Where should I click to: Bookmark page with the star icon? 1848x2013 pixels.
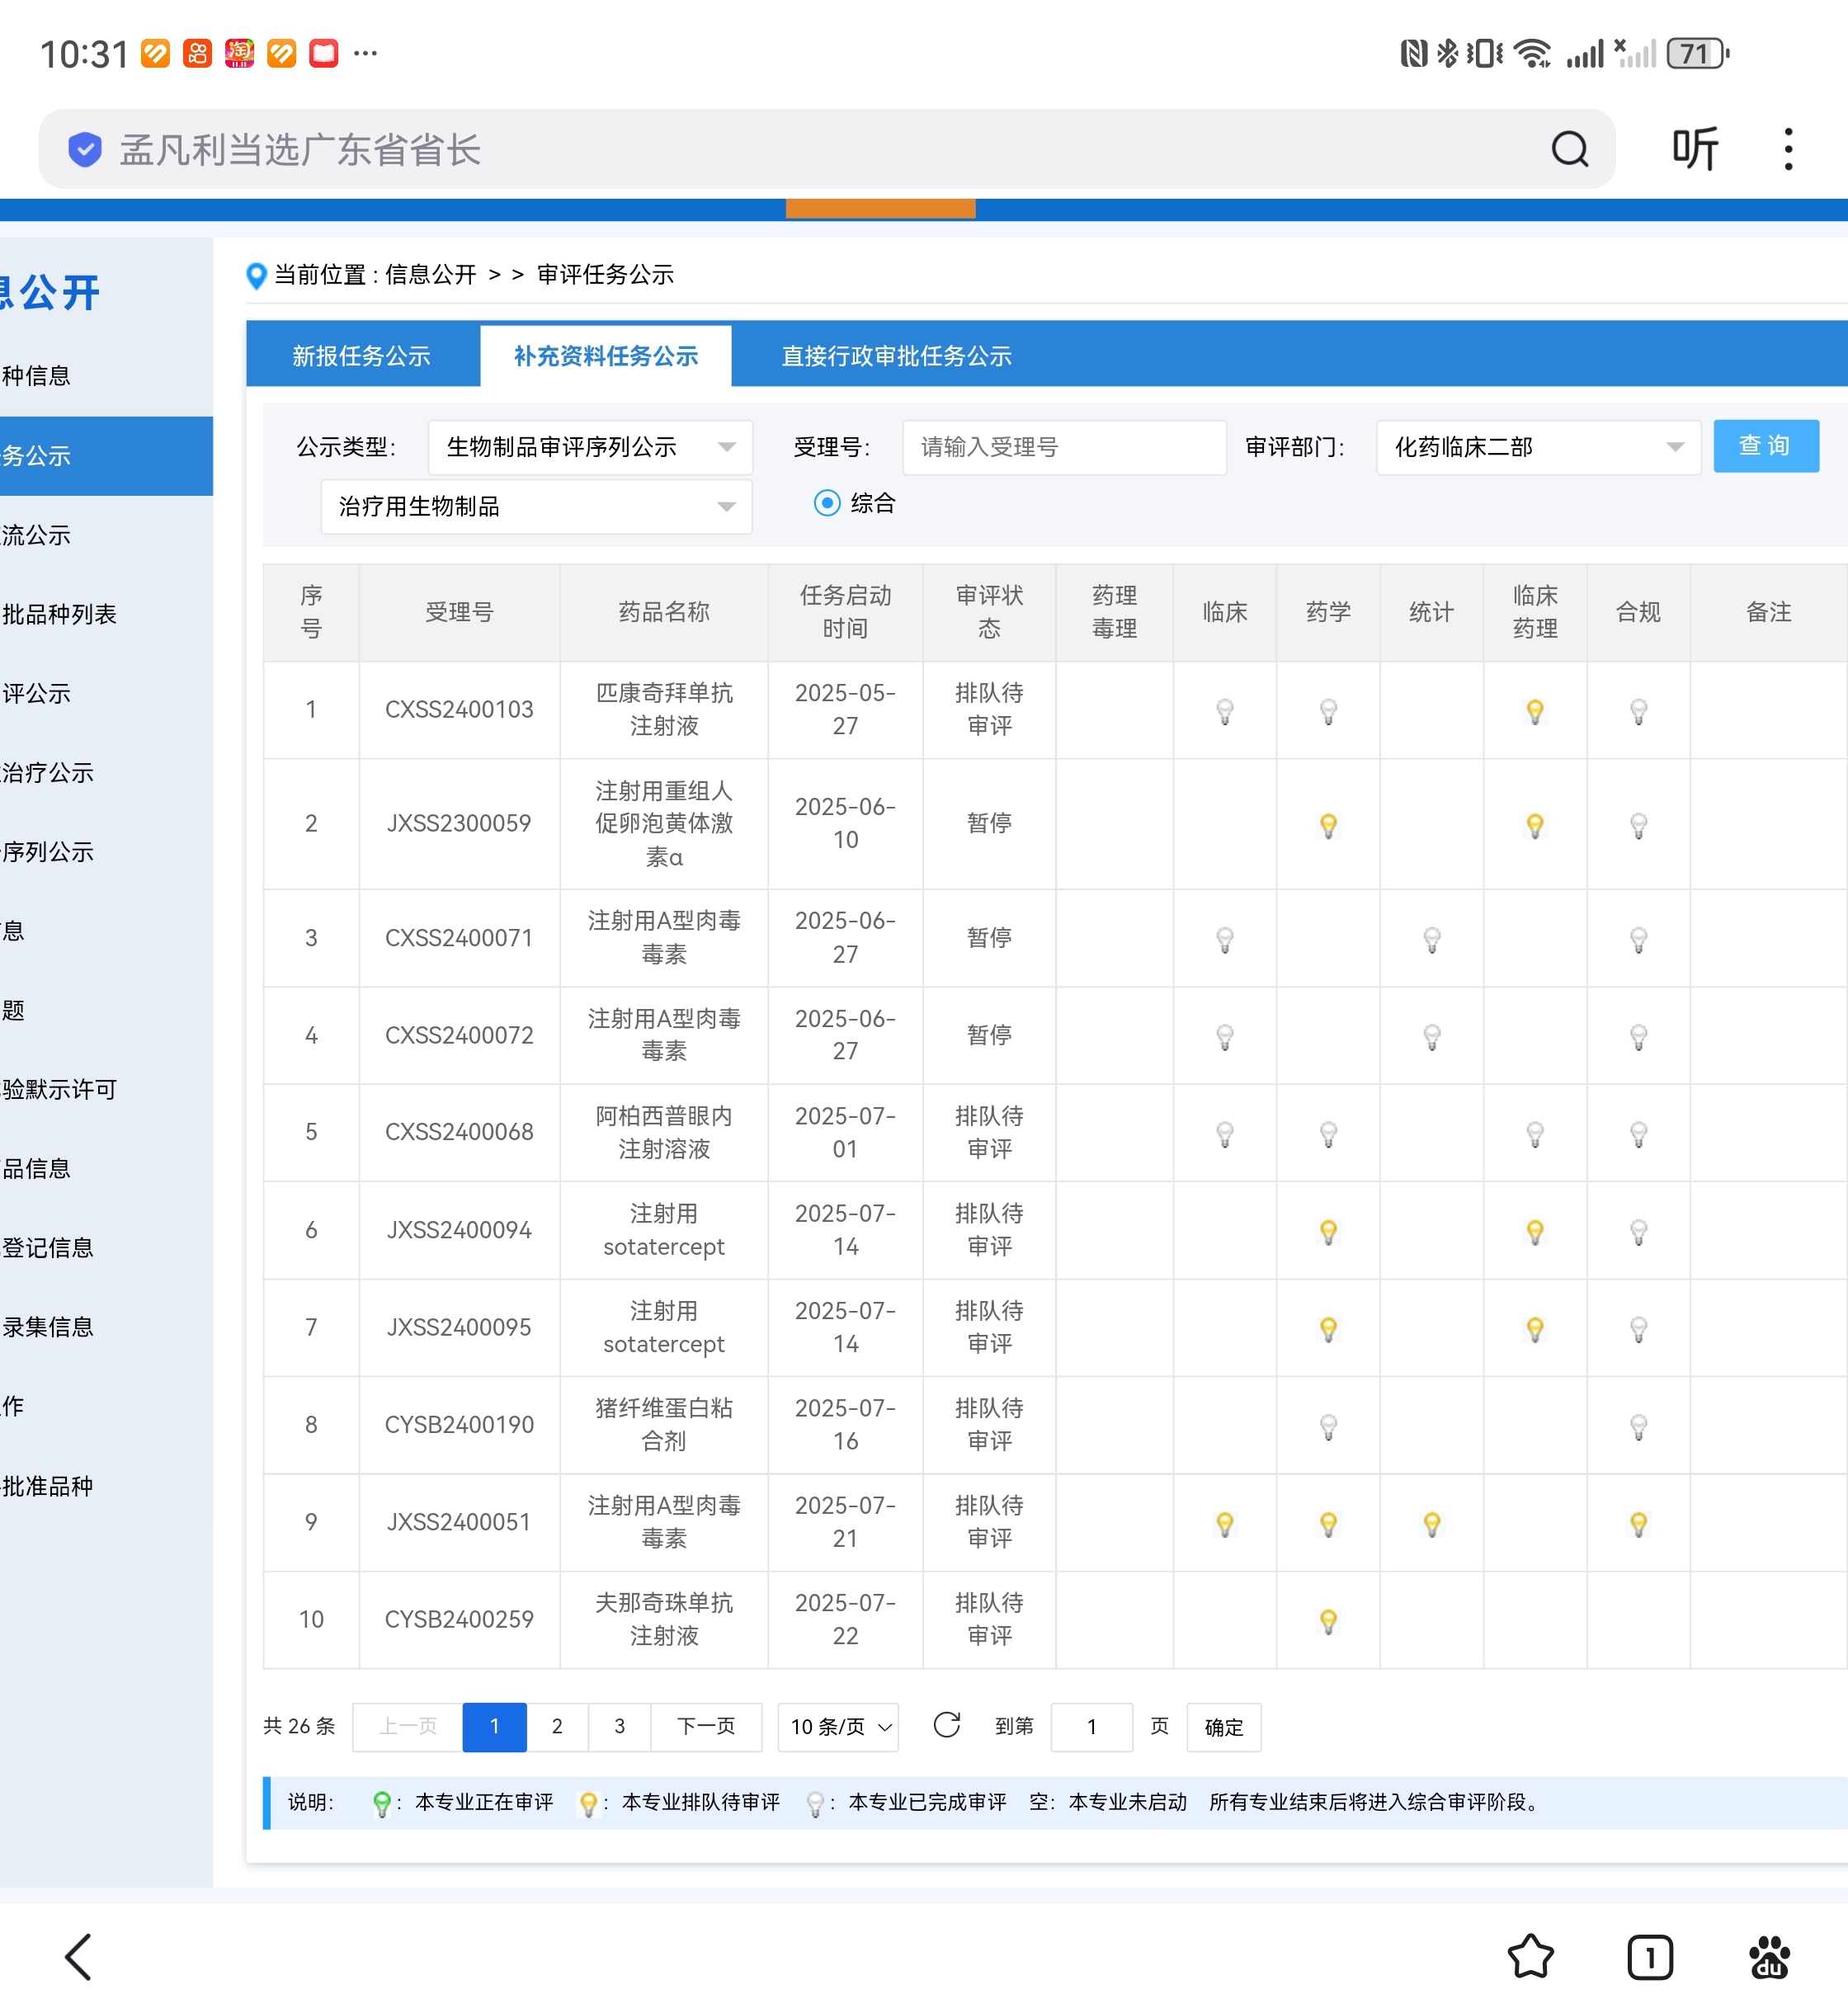(1530, 1956)
